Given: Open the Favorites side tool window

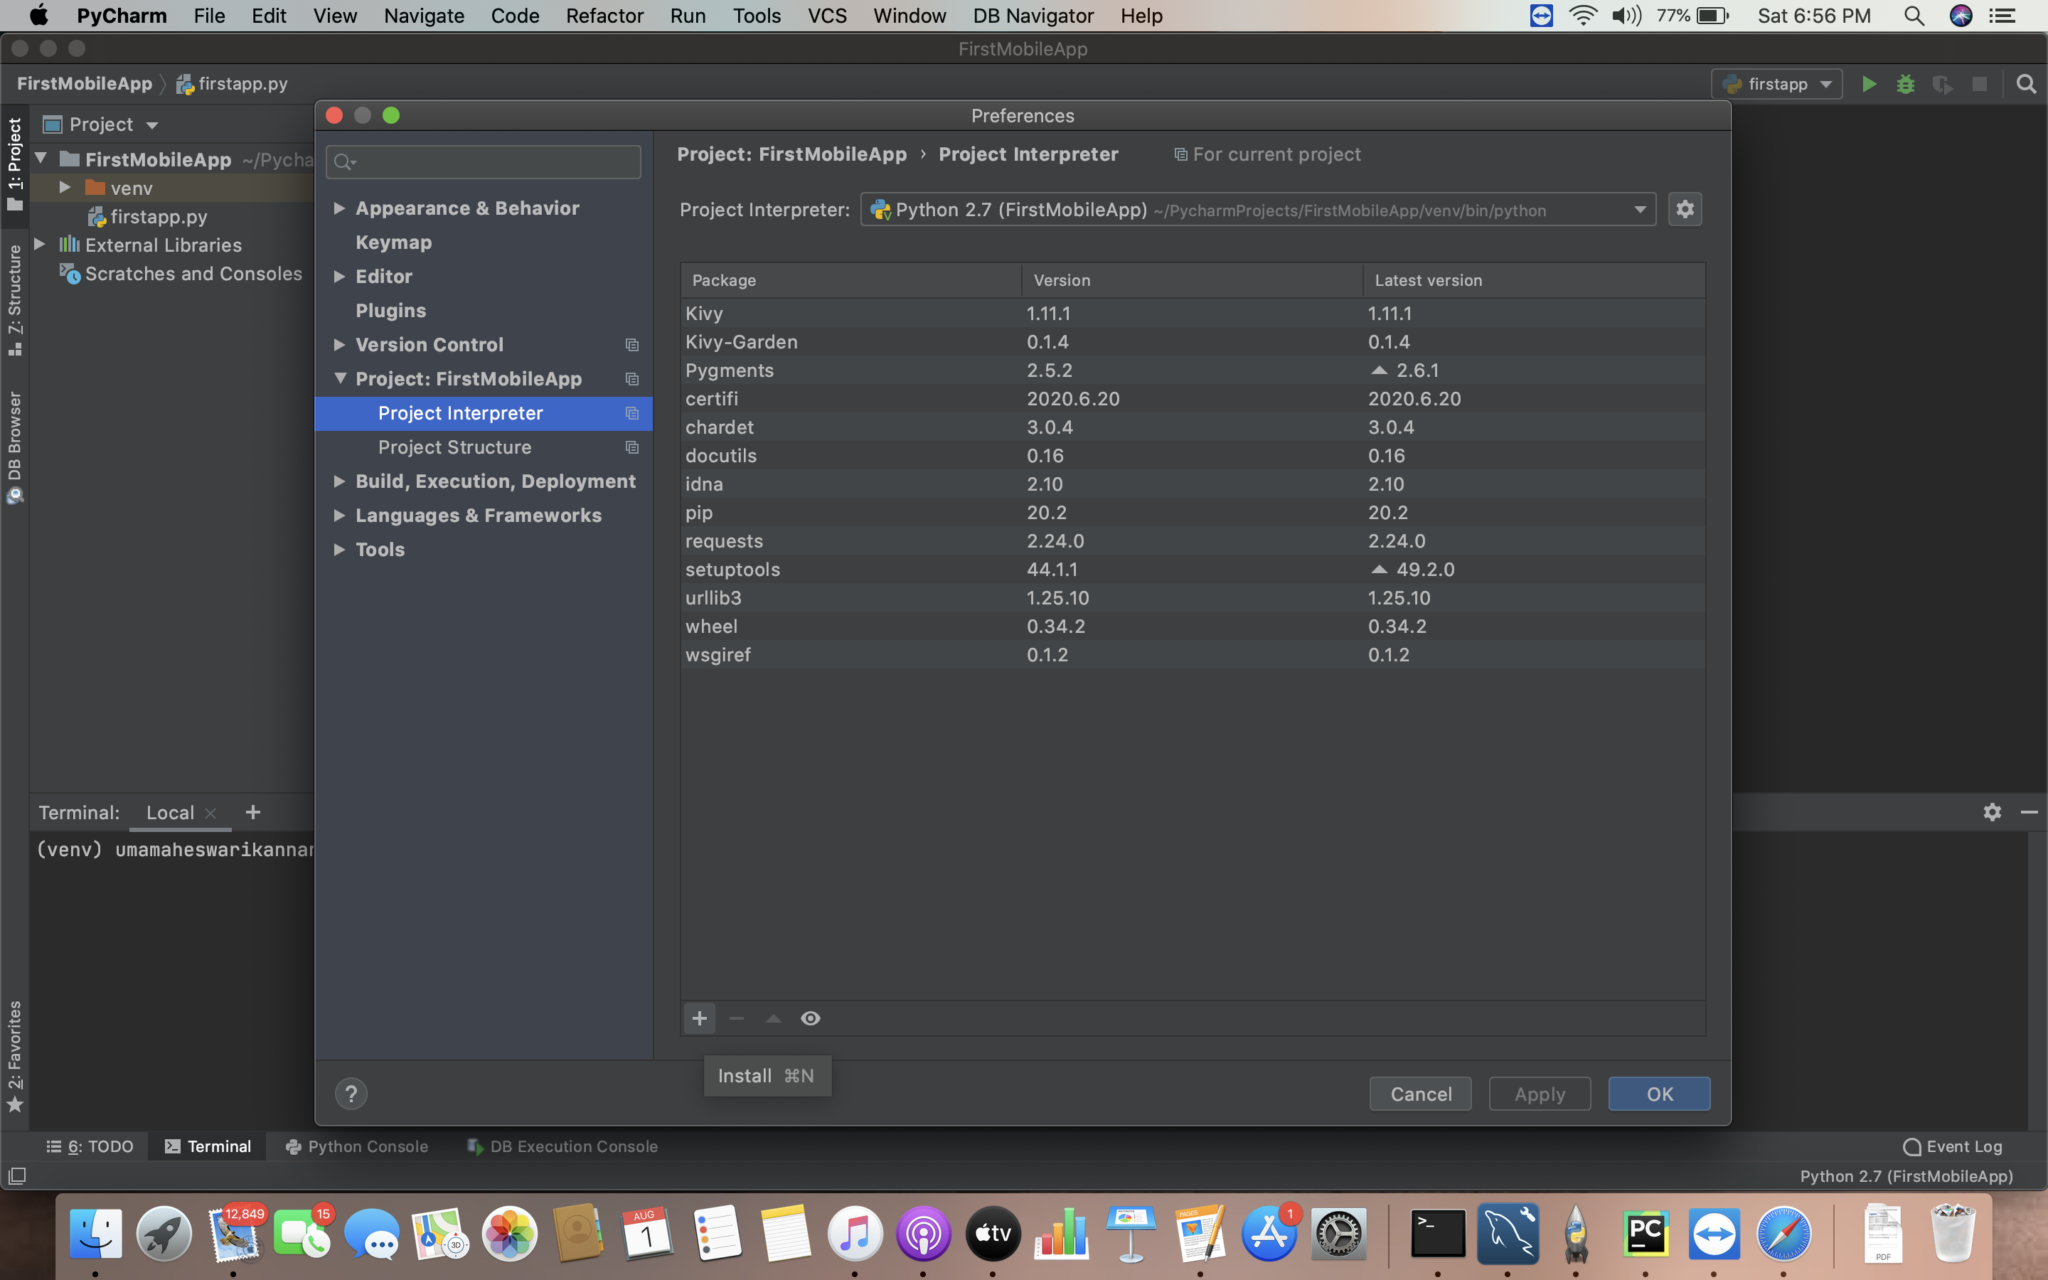Looking at the screenshot, I should [x=14, y=1056].
